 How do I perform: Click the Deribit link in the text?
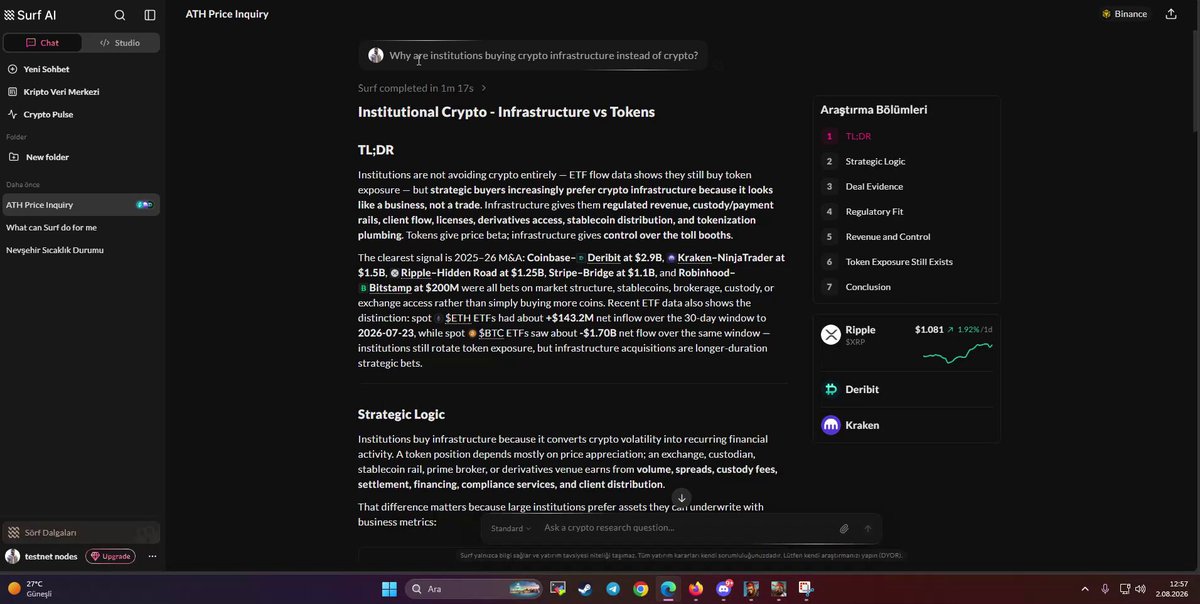604,258
